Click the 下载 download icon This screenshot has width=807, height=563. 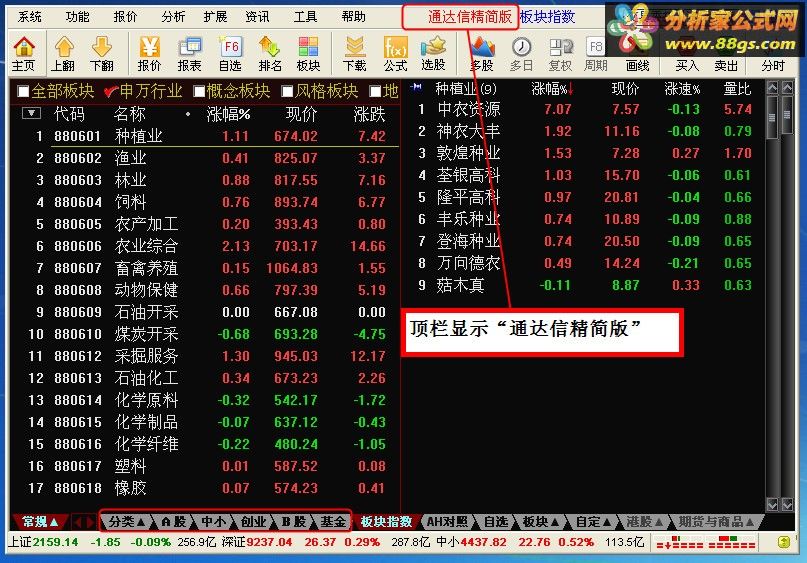[x=355, y=53]
